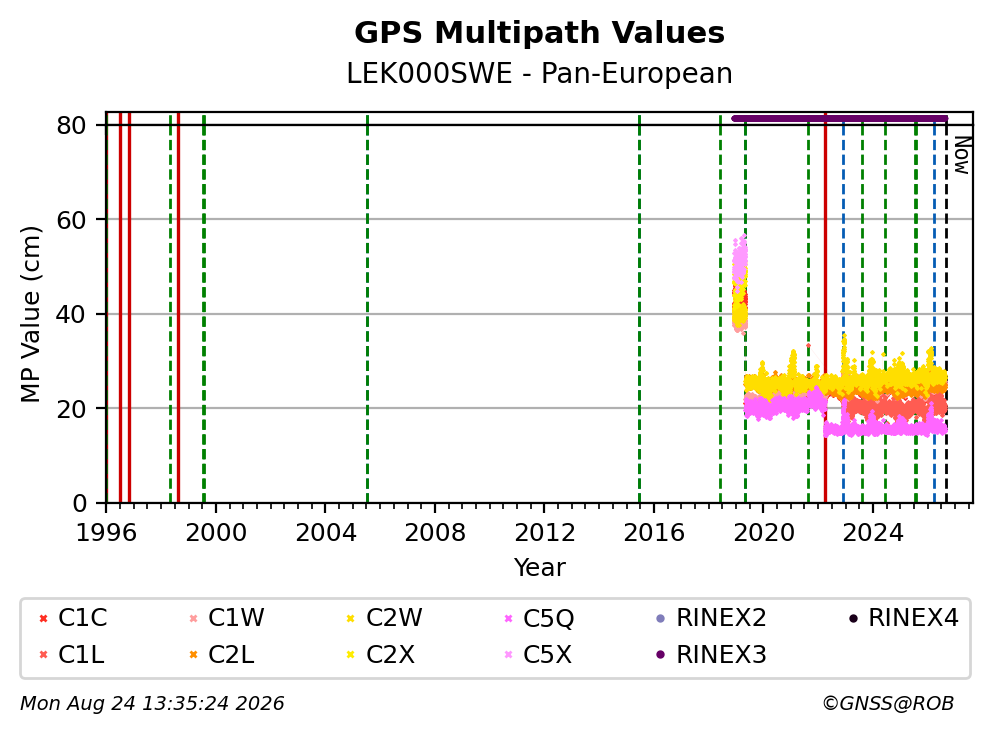Click the RINEX3 legend entry

(711, 654)
